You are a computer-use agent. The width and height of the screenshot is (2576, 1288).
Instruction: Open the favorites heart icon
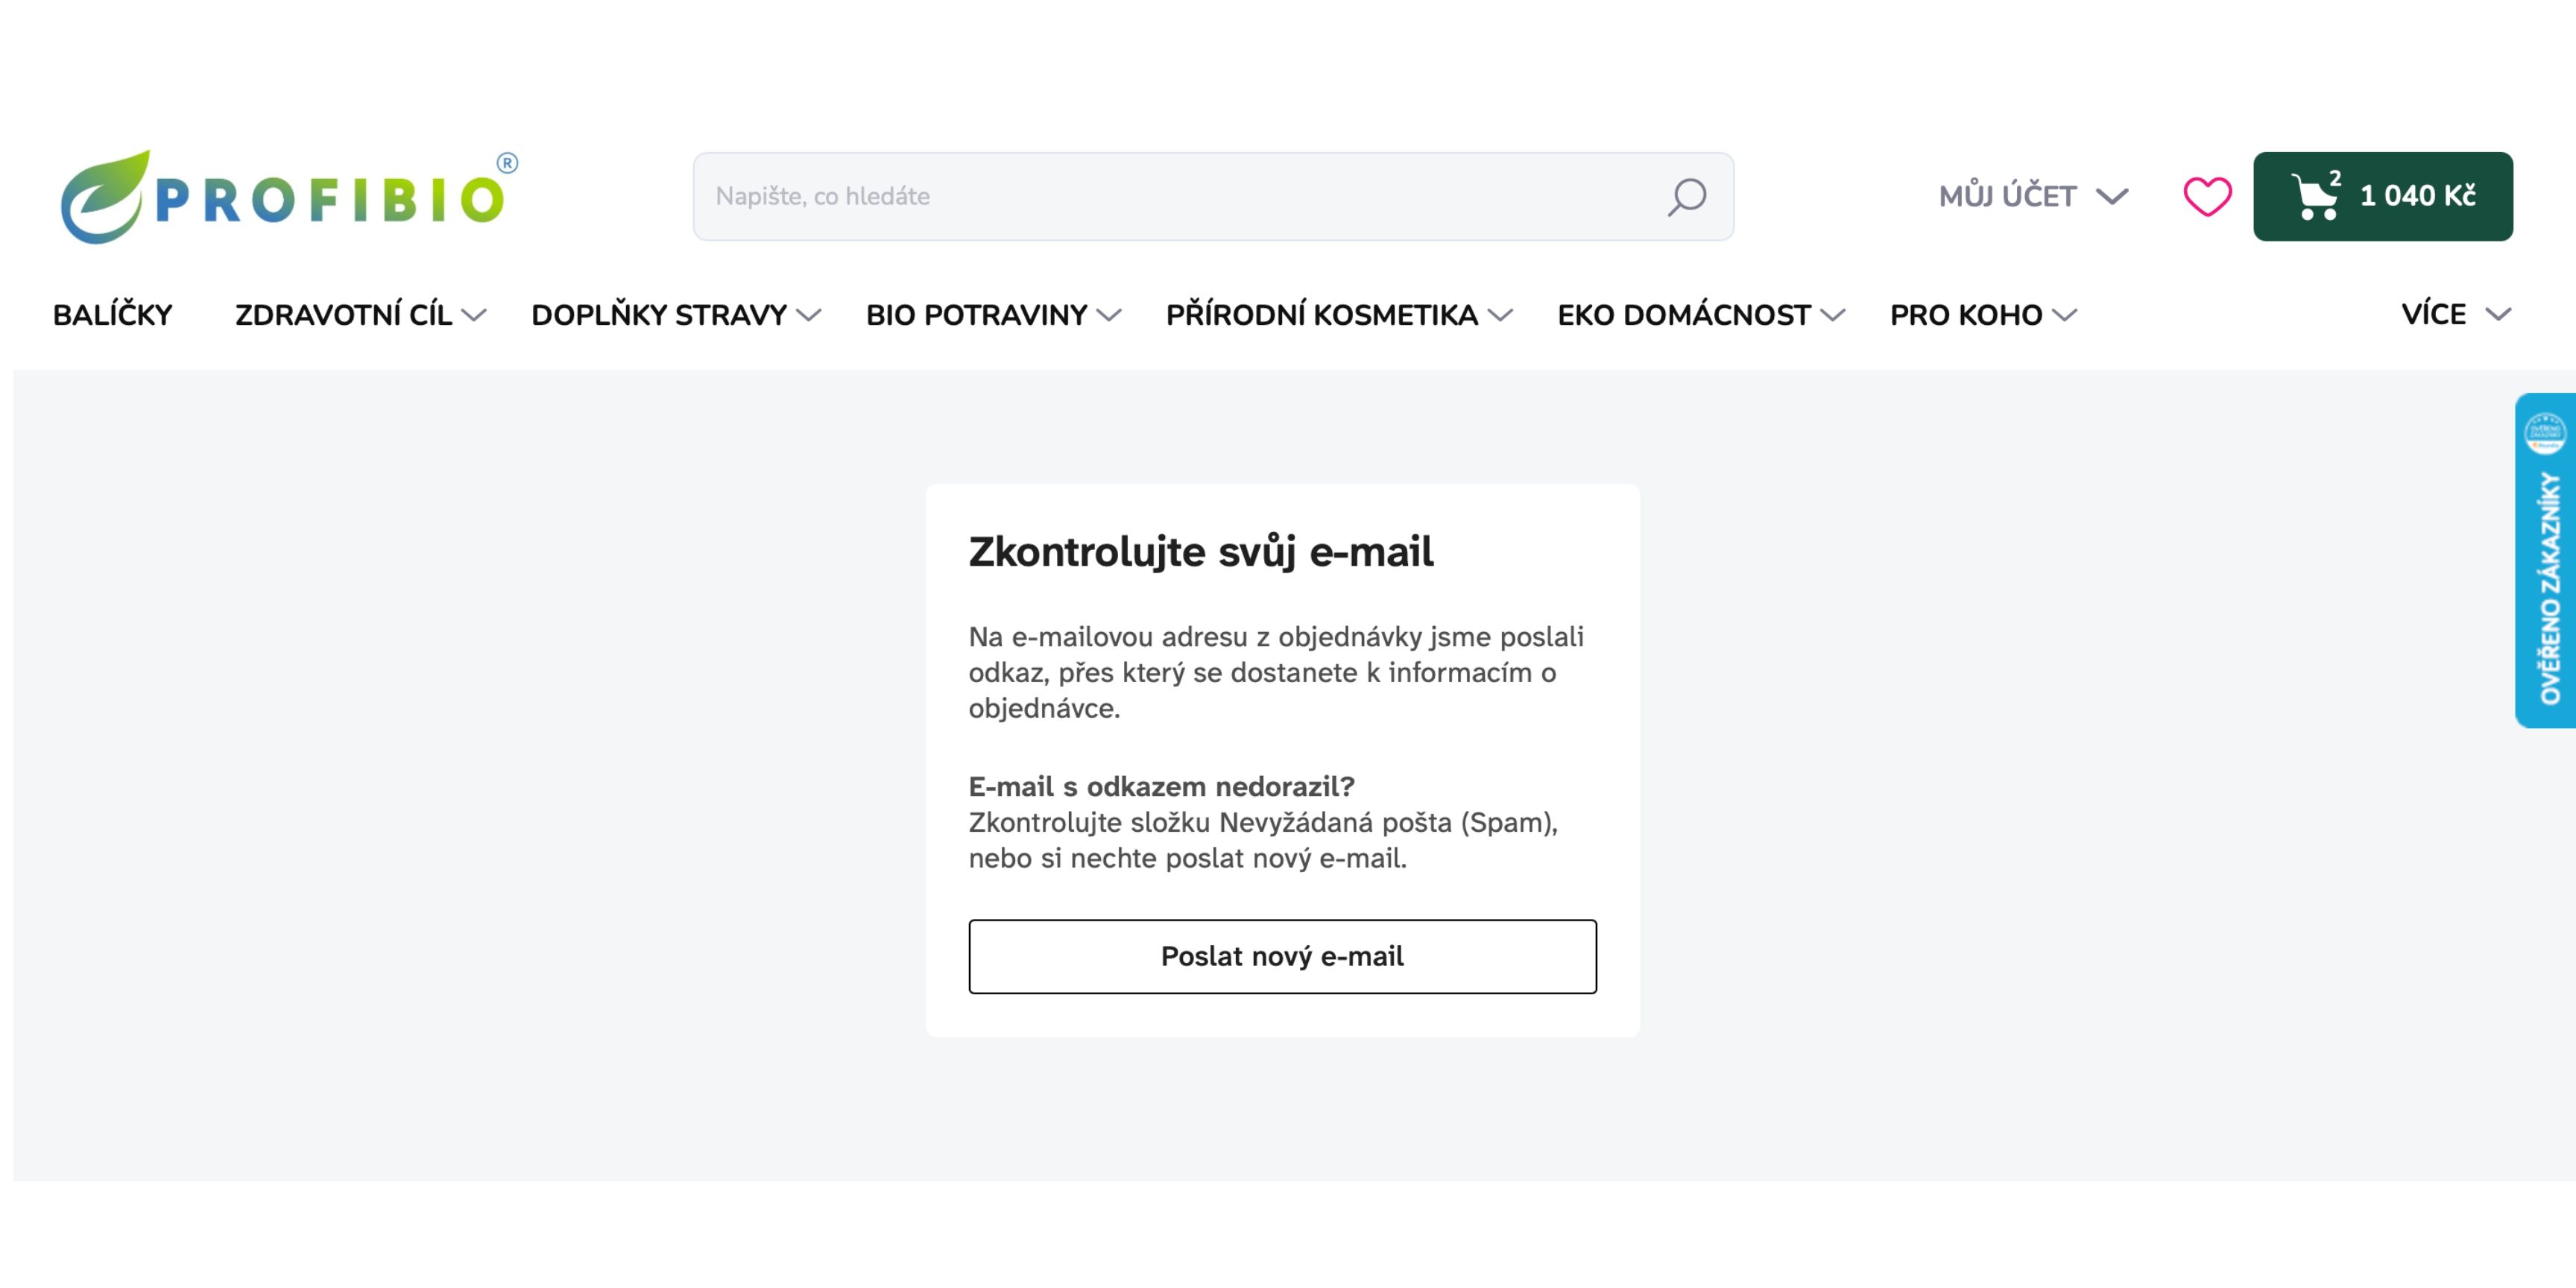(2207, 196)
